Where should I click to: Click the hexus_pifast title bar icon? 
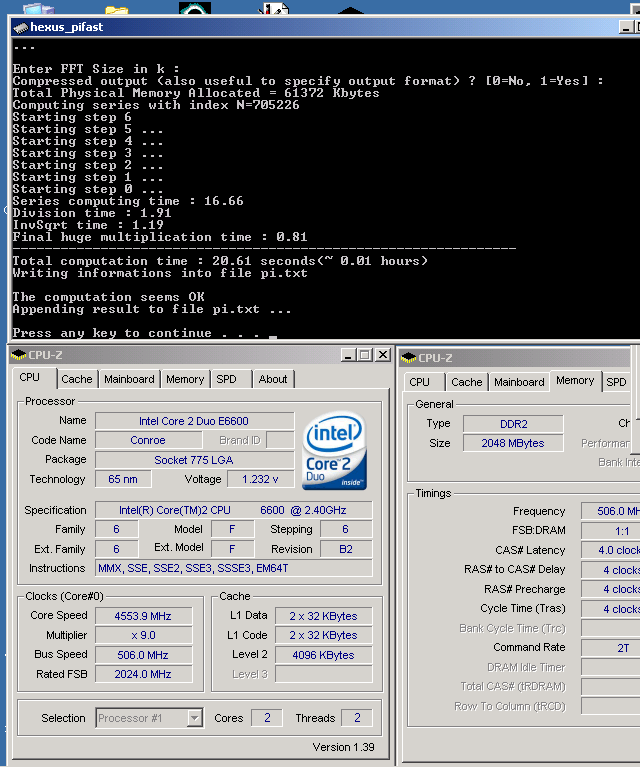(x=20, y=27)
